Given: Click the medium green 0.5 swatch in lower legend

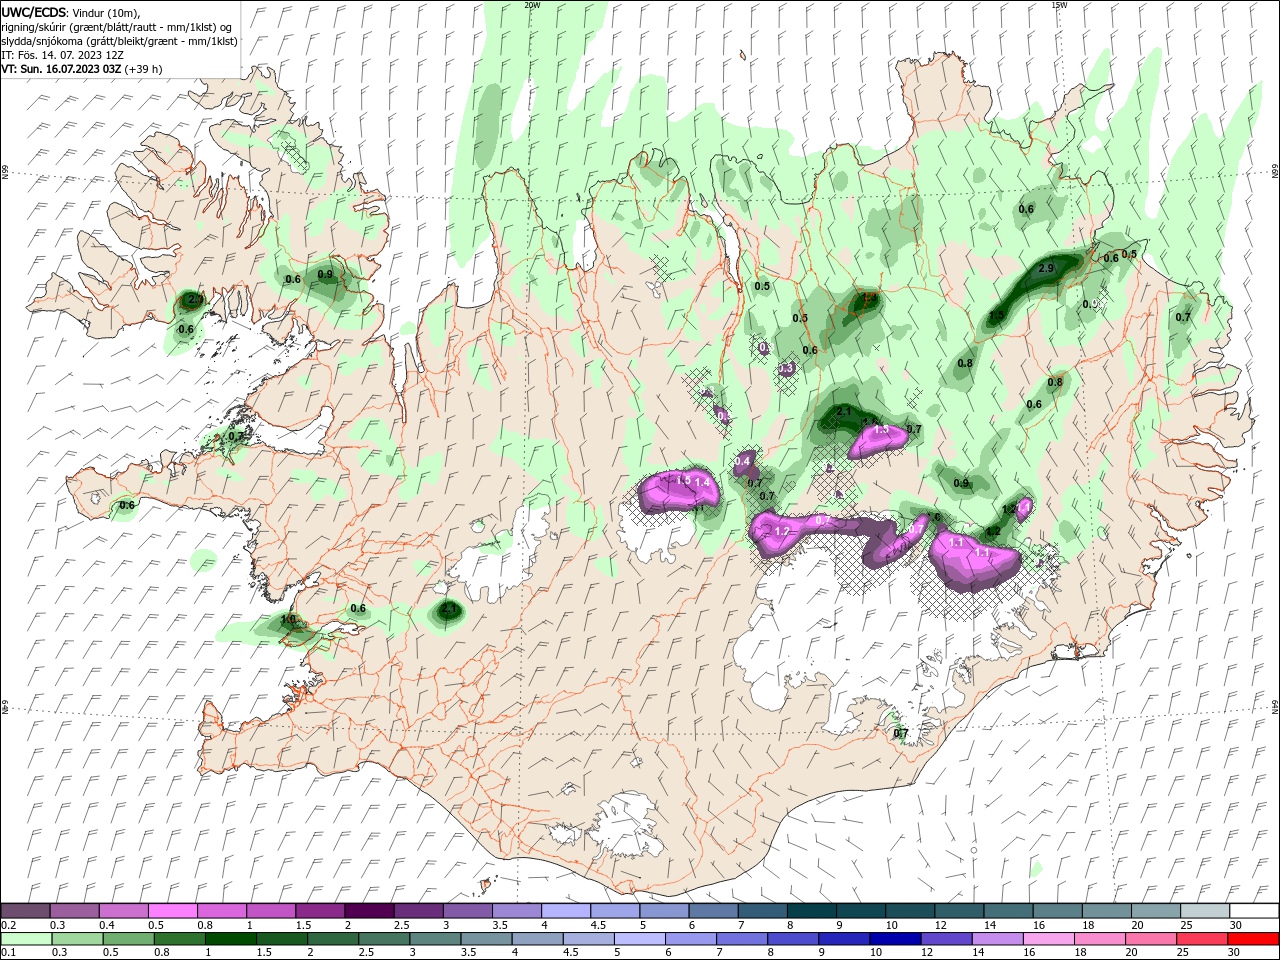Looking at the screenshot, I should [127, 939].
